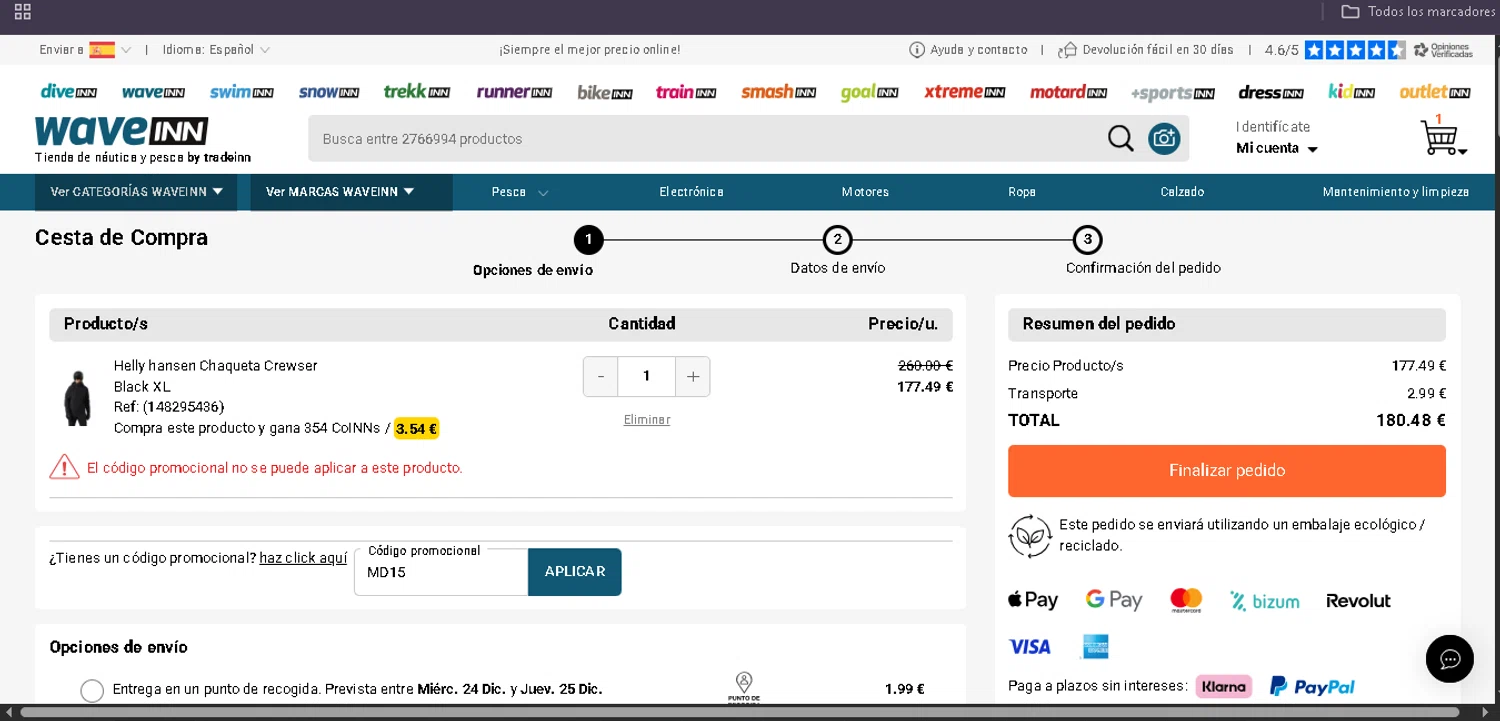Click the Opiniones Verificadas badge
The width and height of the screenshot is (1500, 721).
tap(1443, 50)
